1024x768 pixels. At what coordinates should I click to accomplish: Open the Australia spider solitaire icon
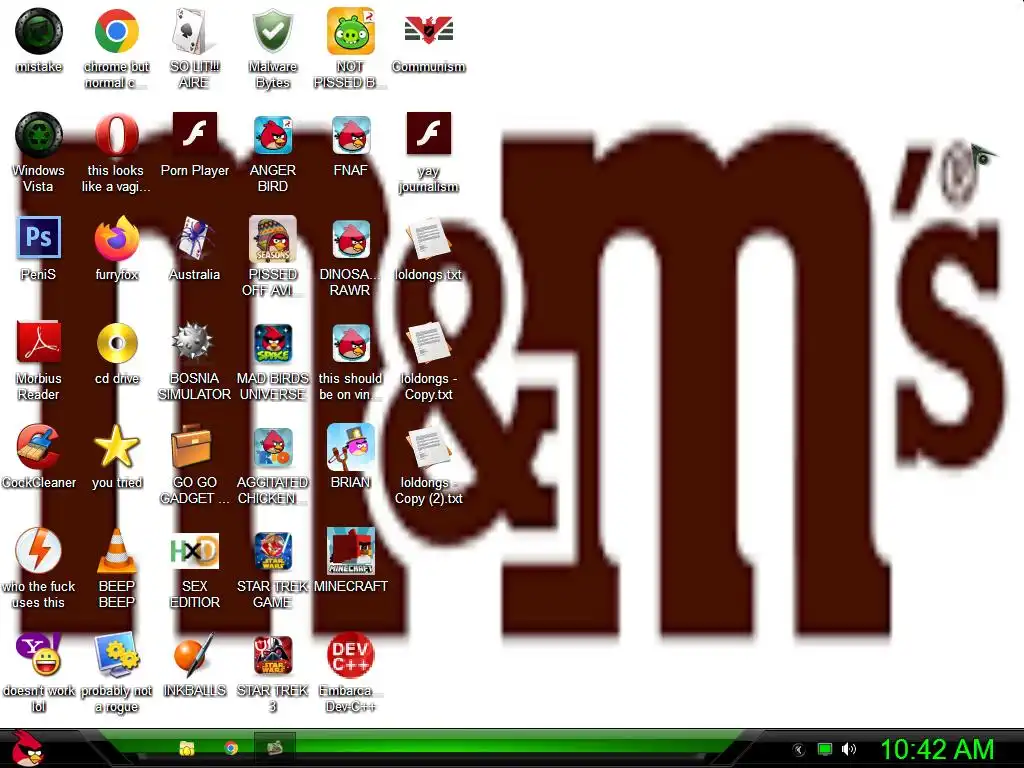[x=194, y=239]
